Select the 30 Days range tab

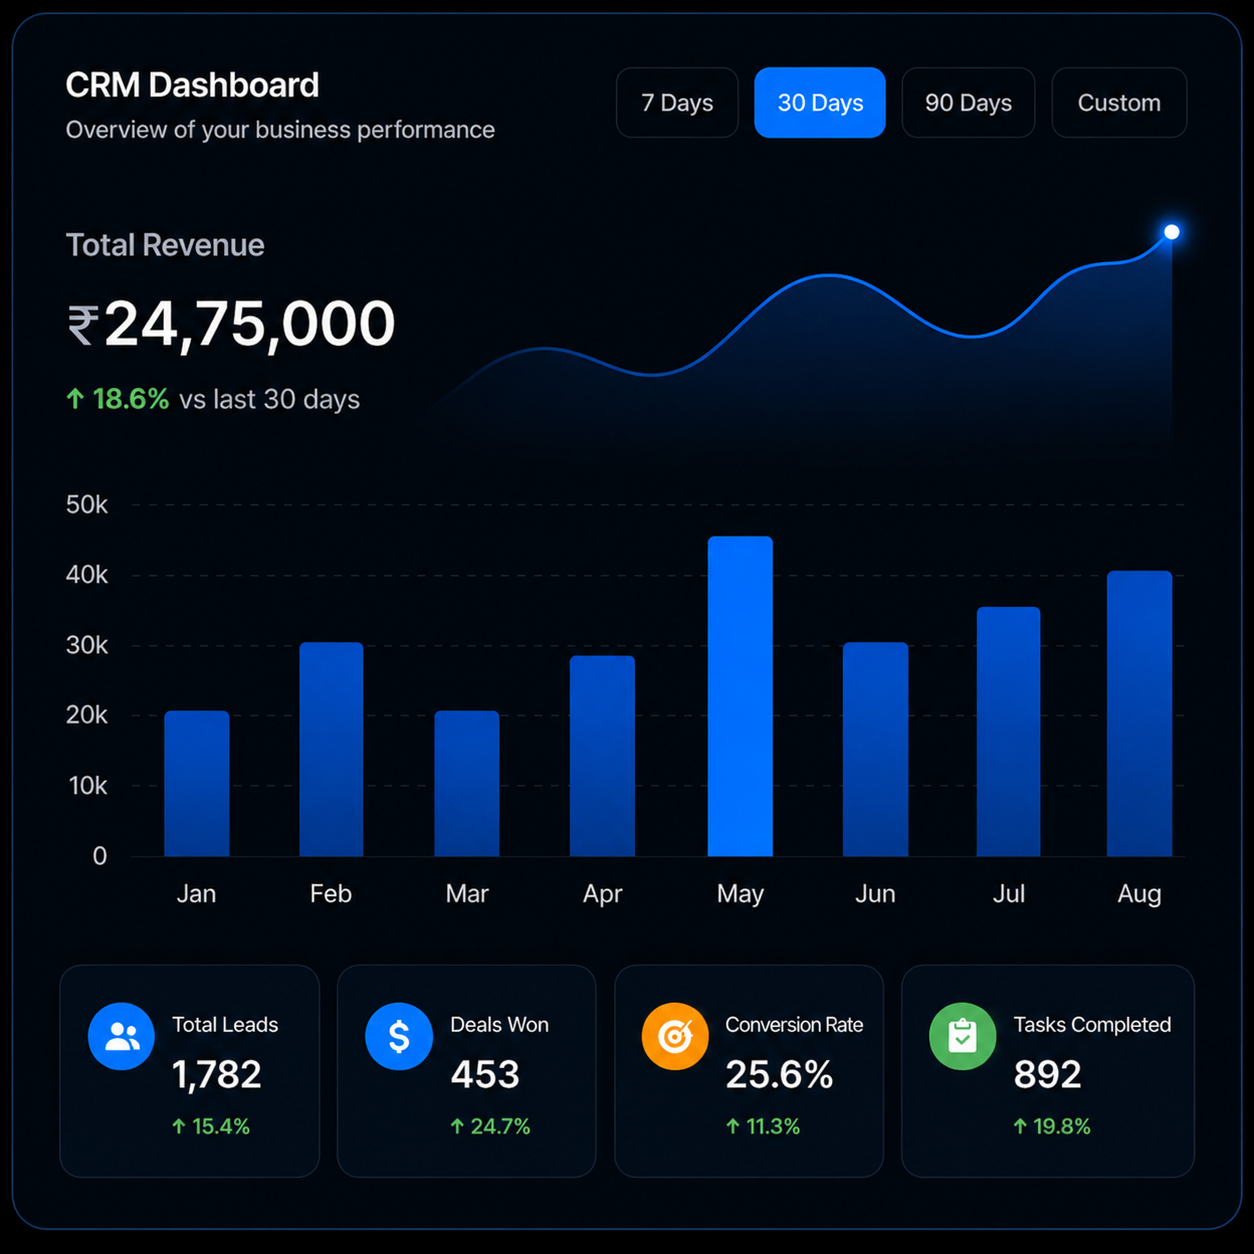[x=820, y=103]
